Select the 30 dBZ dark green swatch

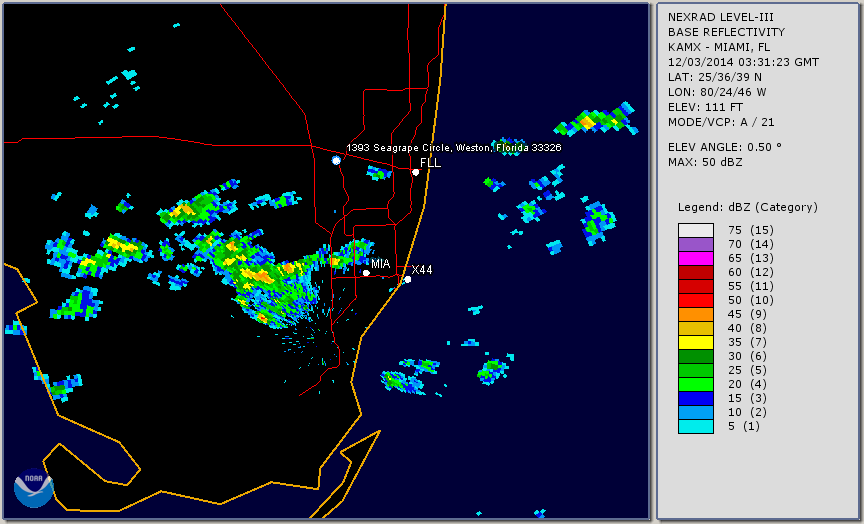pyautogui.click(x=696, y=356)
